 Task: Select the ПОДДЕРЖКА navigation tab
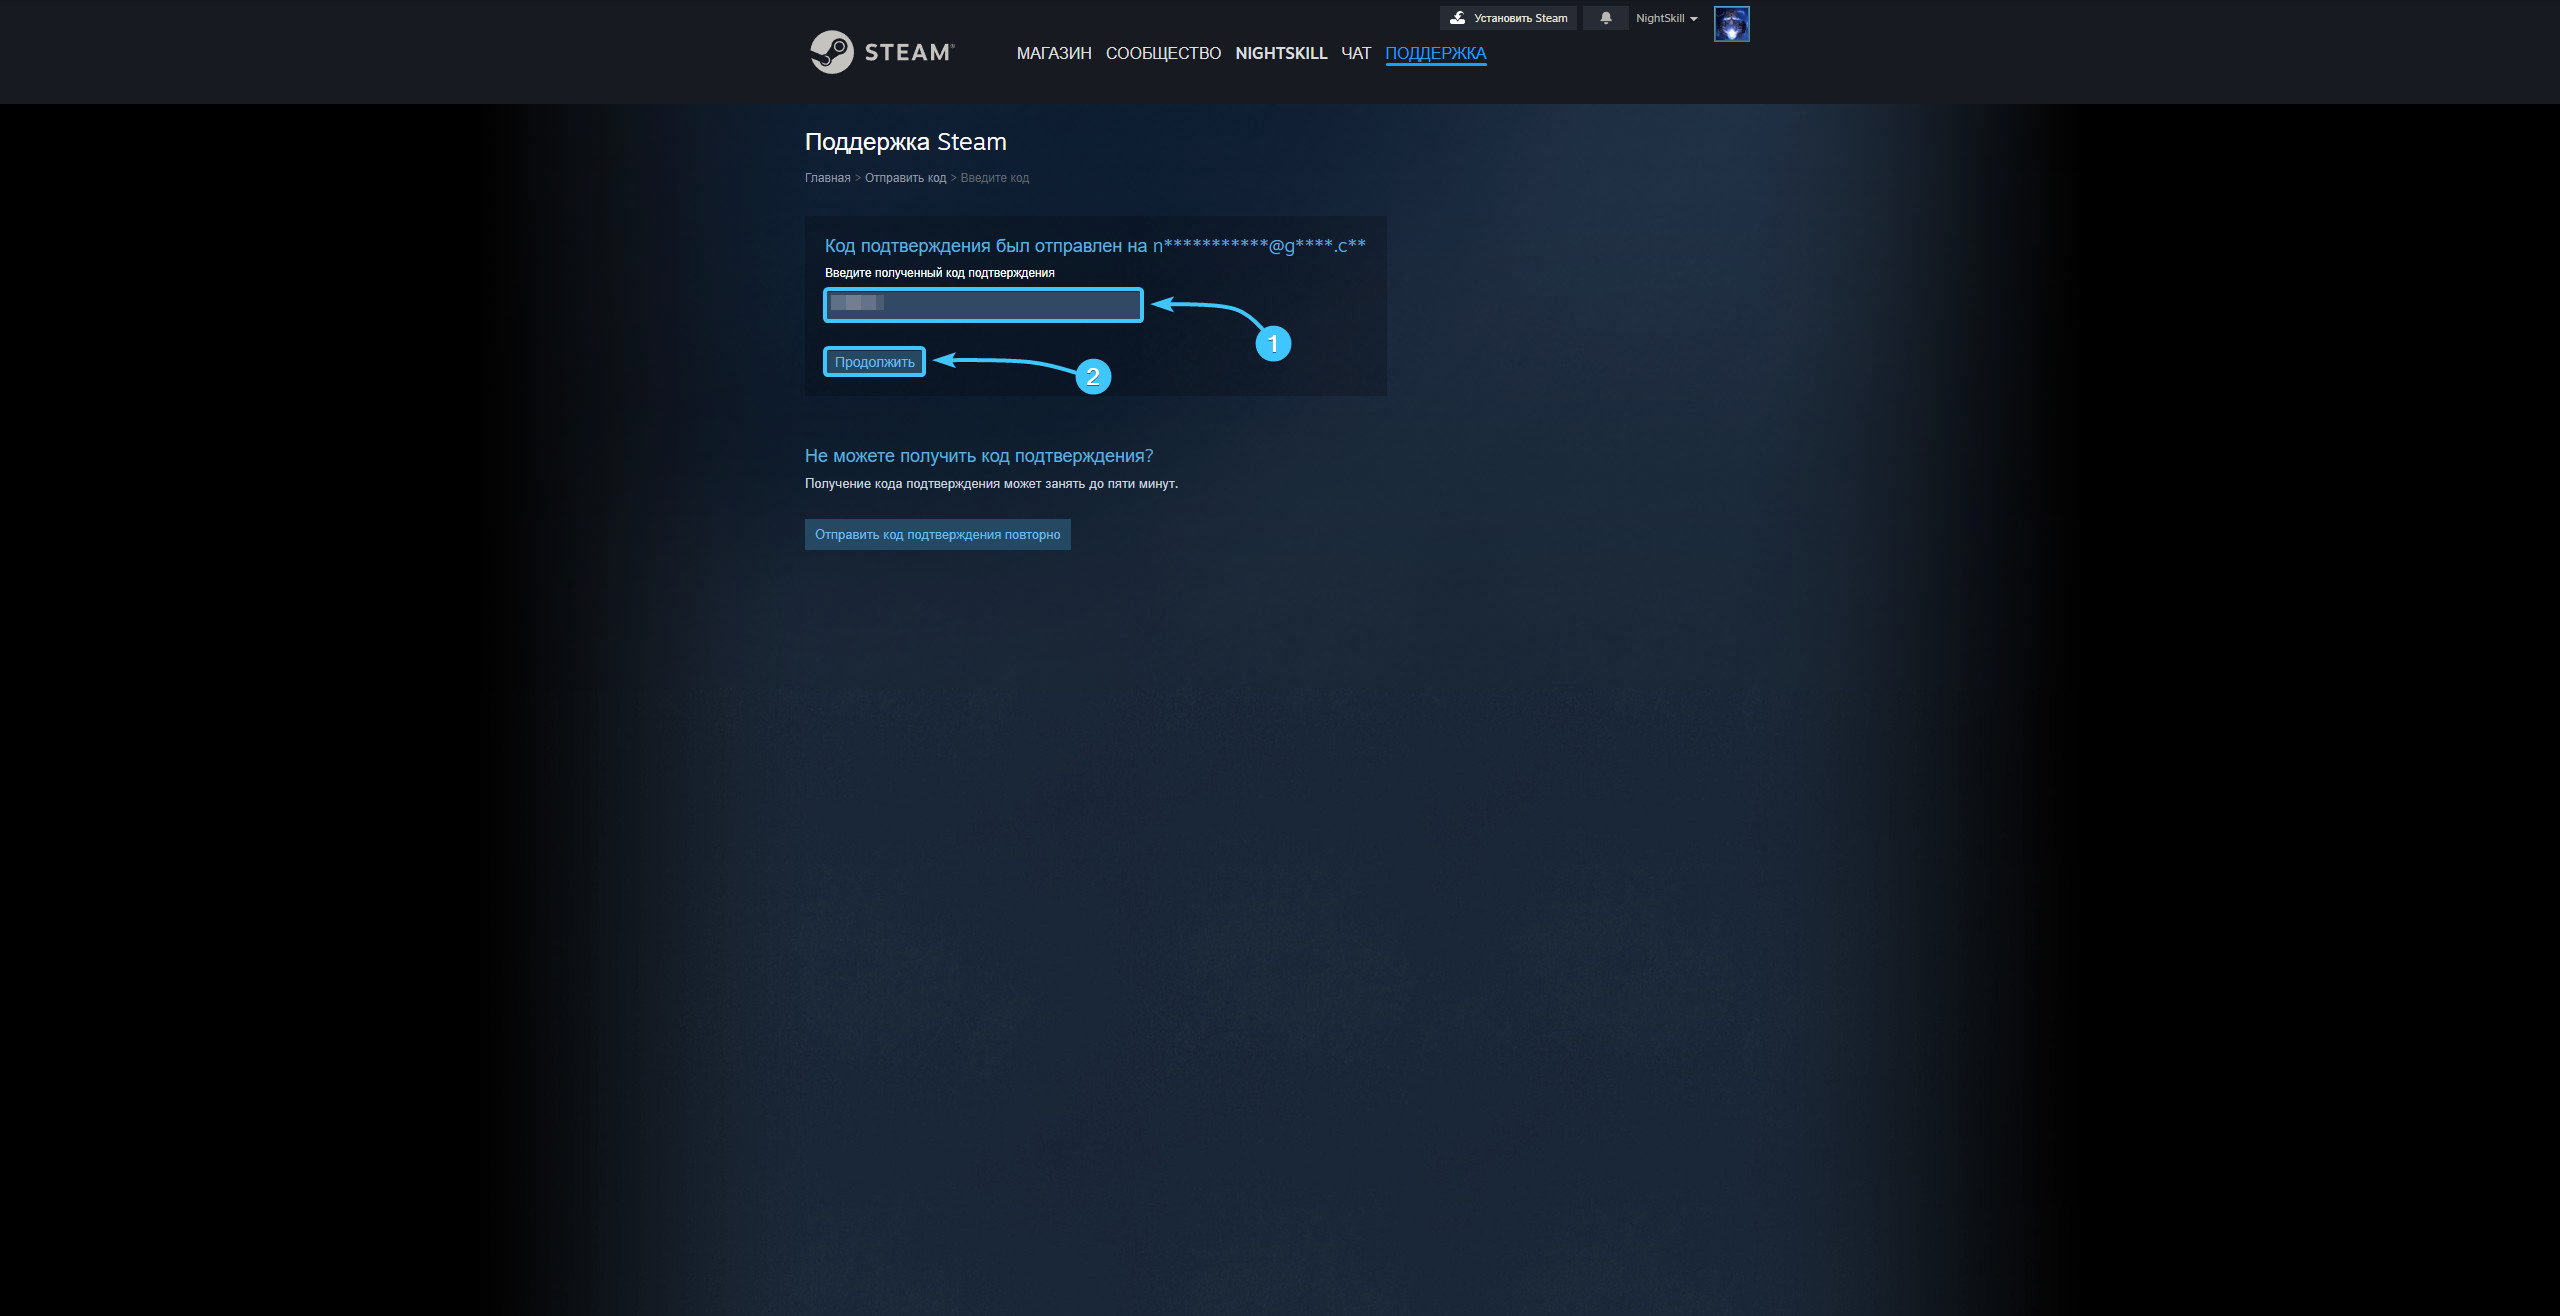point(1435,53)
